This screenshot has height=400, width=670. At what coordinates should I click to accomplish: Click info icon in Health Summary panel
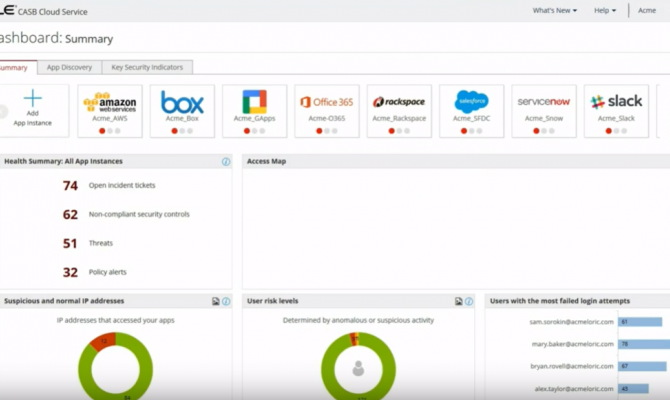point(226,162)
